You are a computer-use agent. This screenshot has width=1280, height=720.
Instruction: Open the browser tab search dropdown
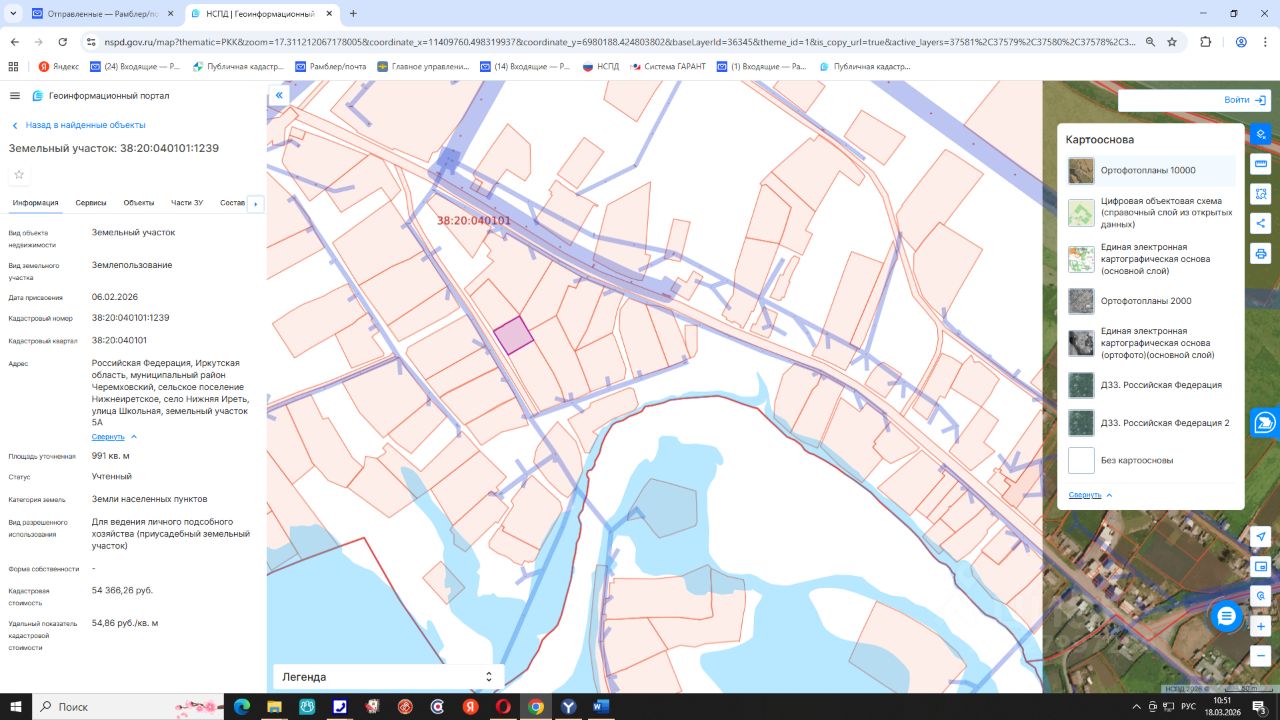click(x=13, y=14)
